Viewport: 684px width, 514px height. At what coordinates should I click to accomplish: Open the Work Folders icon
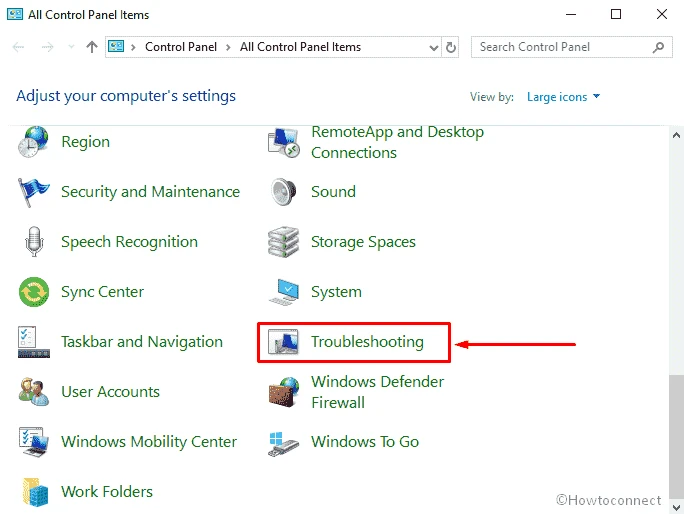click(35, 492)
